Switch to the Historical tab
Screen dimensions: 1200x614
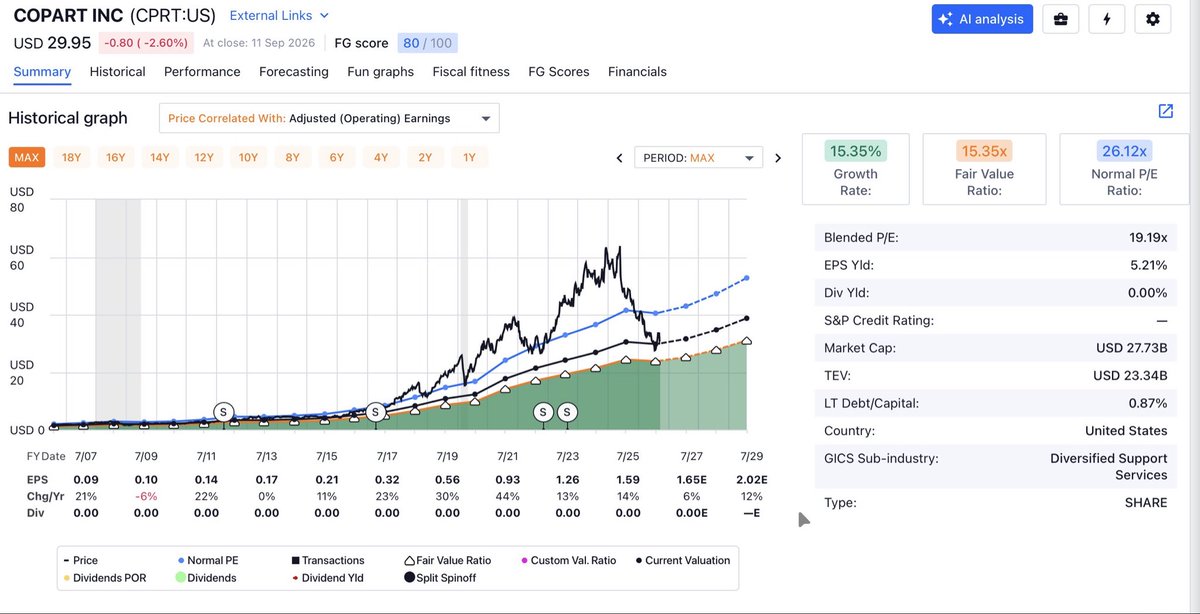point(118,72)
